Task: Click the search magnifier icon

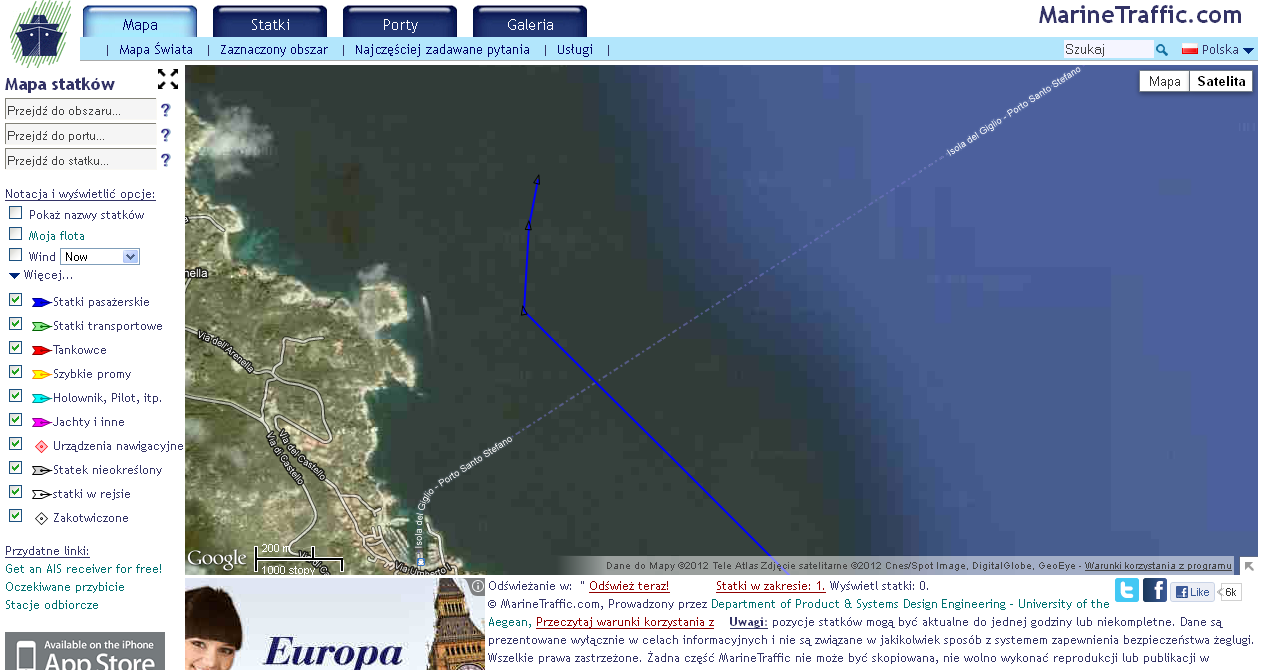Action: (1162, 49)
